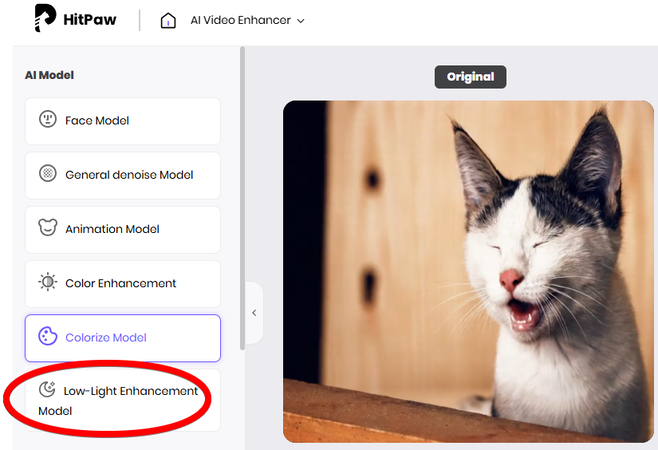
Task: Open the AI Video Enhancer dropdown
Action: [x=248, y=20]
